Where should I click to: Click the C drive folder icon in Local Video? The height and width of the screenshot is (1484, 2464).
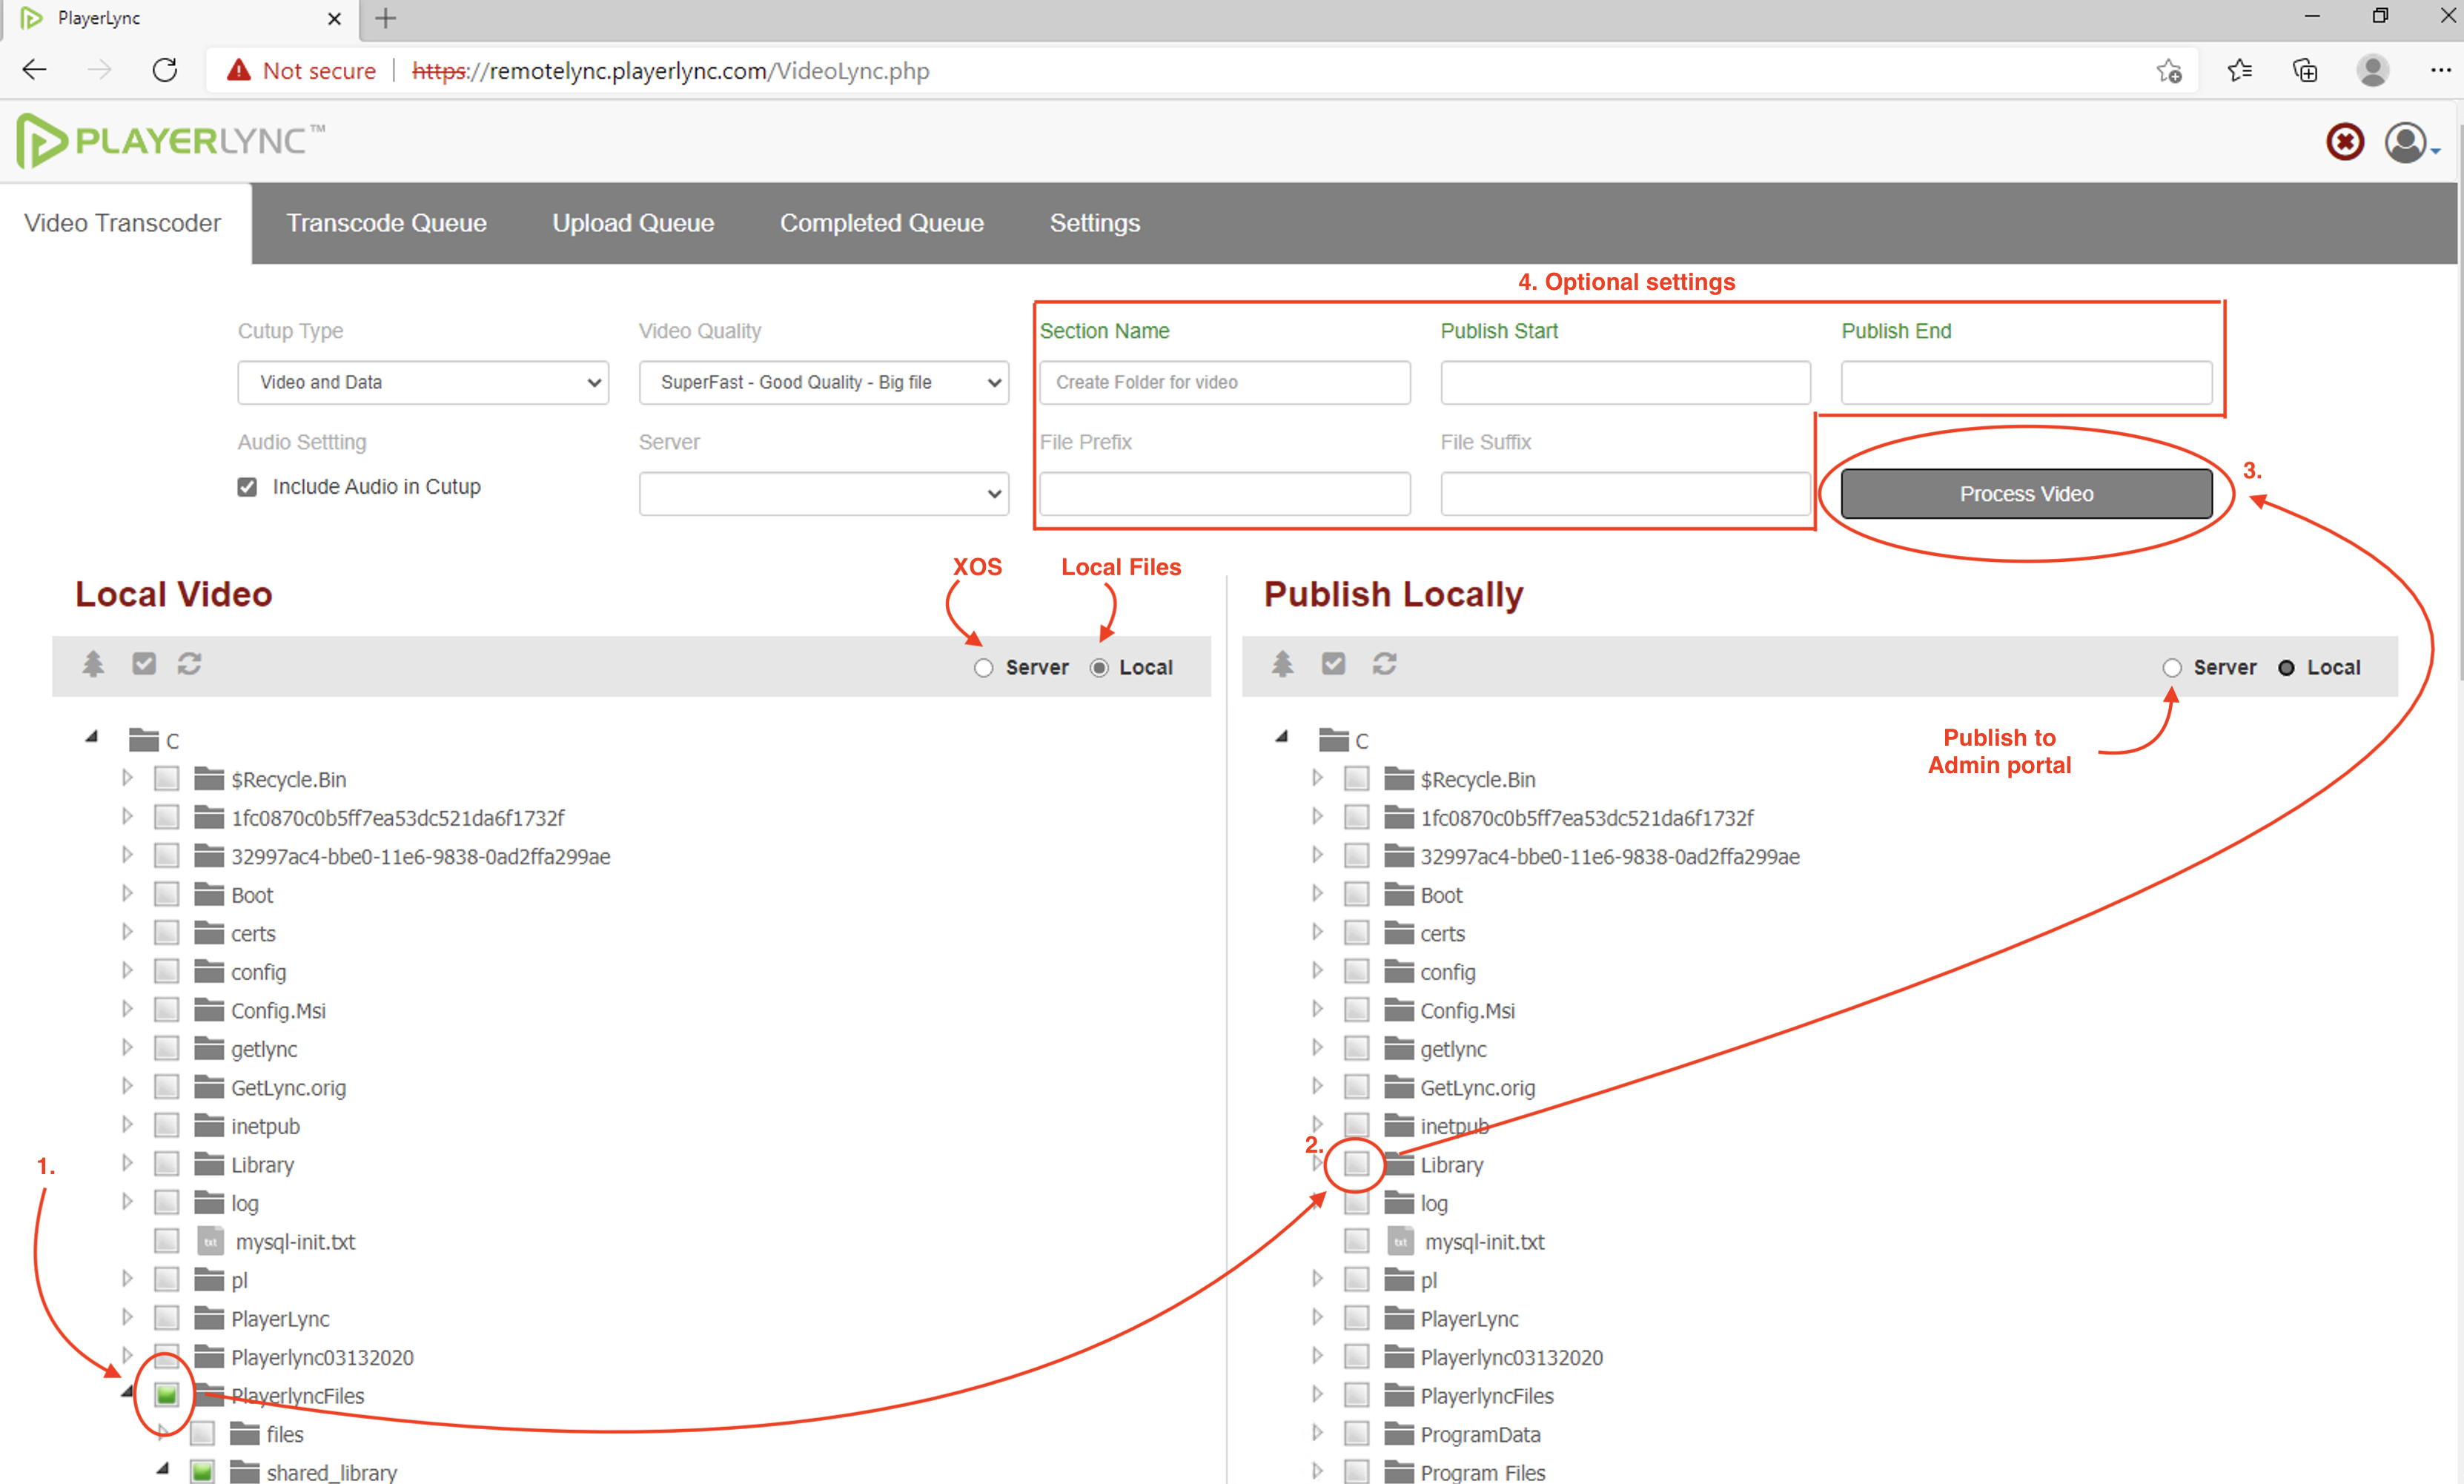coord(144,740)
